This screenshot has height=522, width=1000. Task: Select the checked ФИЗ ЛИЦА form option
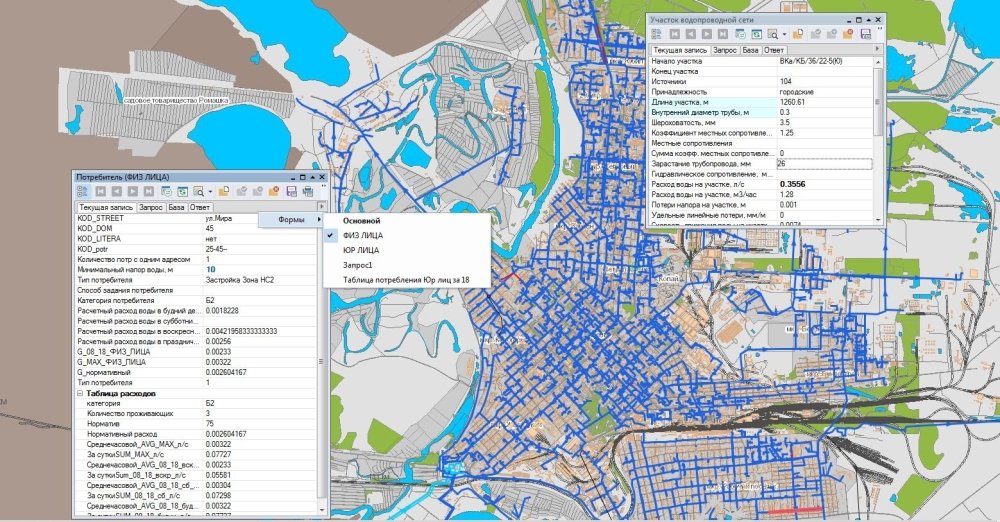click(x=363, y=235)
